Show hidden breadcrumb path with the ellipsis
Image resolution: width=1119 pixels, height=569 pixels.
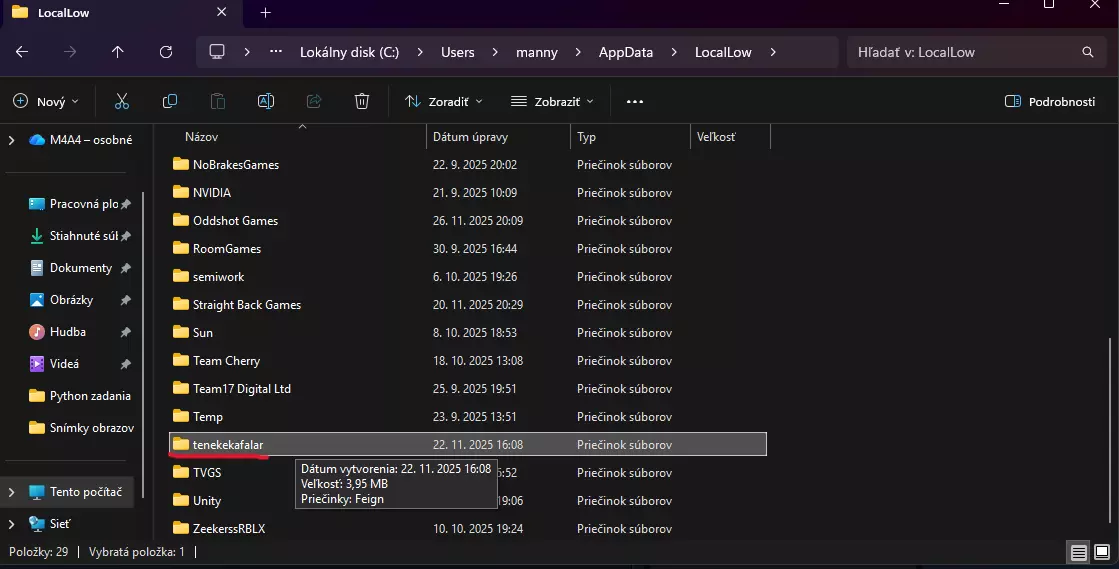(275, 52)
